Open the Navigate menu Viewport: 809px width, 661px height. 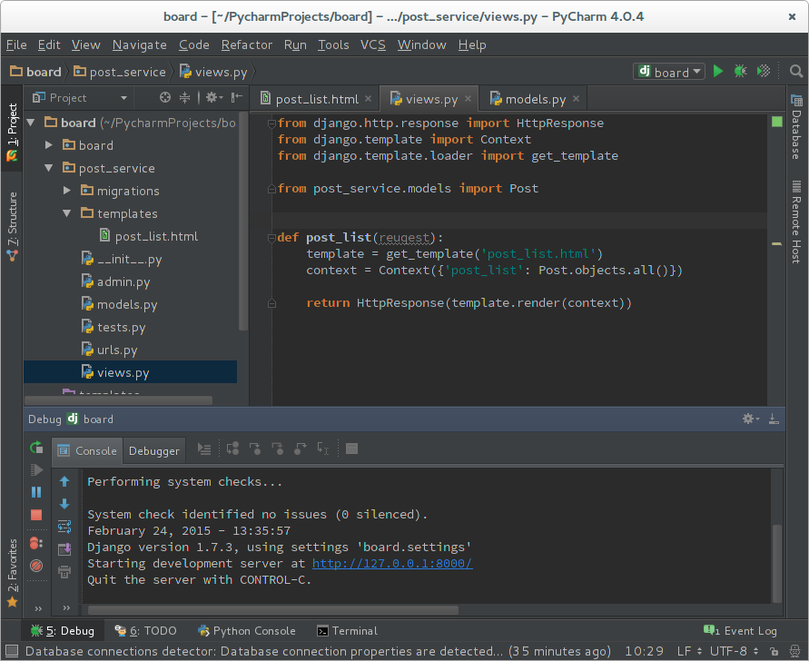click(x=139, y=45)
